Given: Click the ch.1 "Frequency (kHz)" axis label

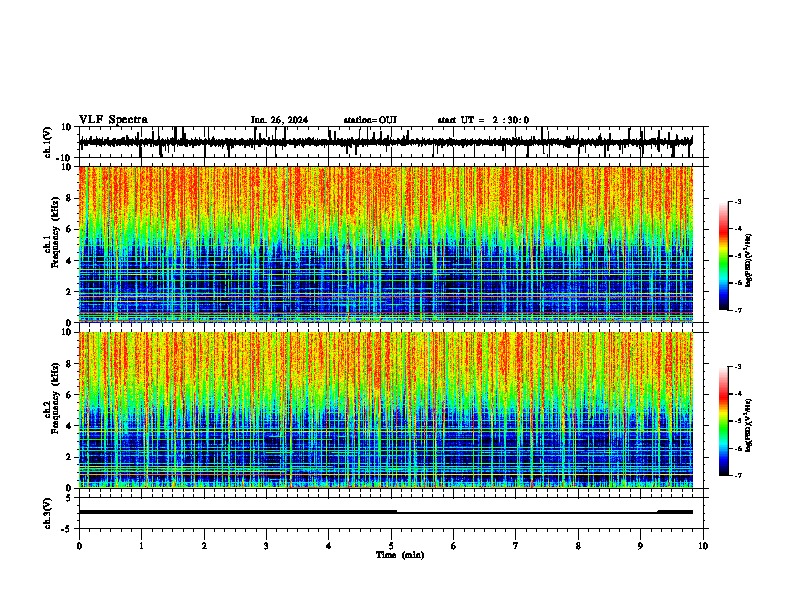Looking at the screenshot, I should [55, 232].
